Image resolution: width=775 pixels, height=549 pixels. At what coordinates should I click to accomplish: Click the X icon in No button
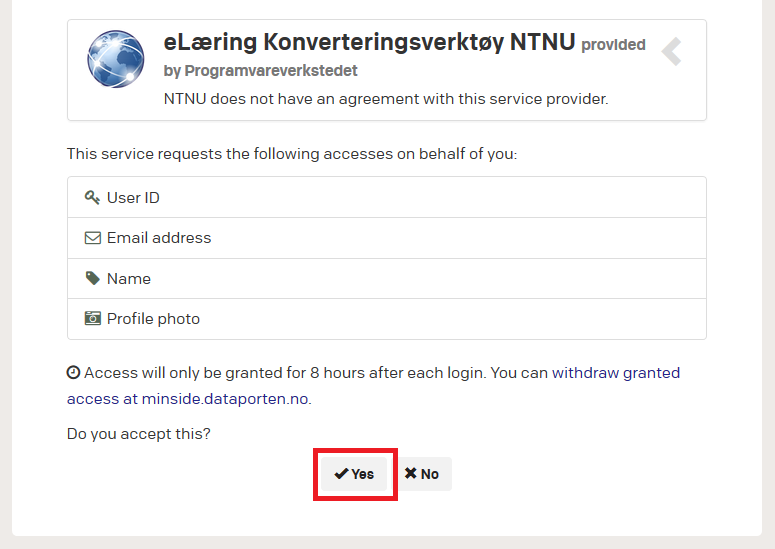pos(410,473)
